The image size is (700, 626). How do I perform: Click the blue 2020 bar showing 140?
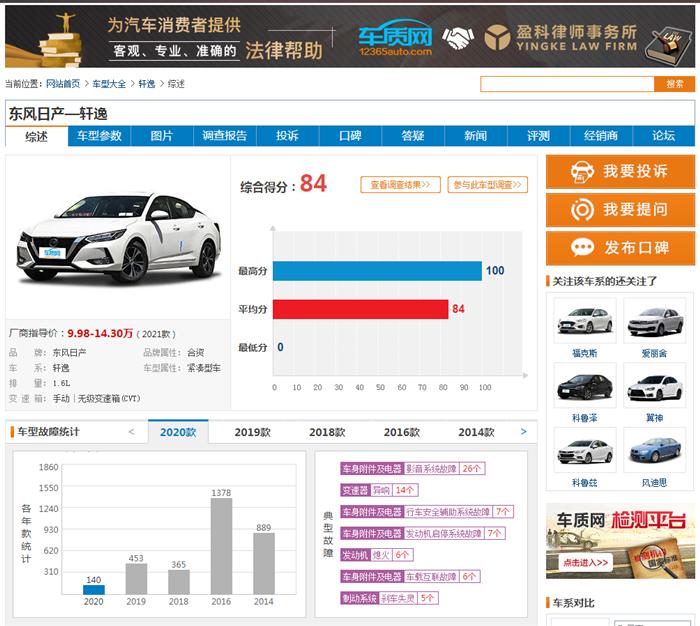click(x=94, y=589)
